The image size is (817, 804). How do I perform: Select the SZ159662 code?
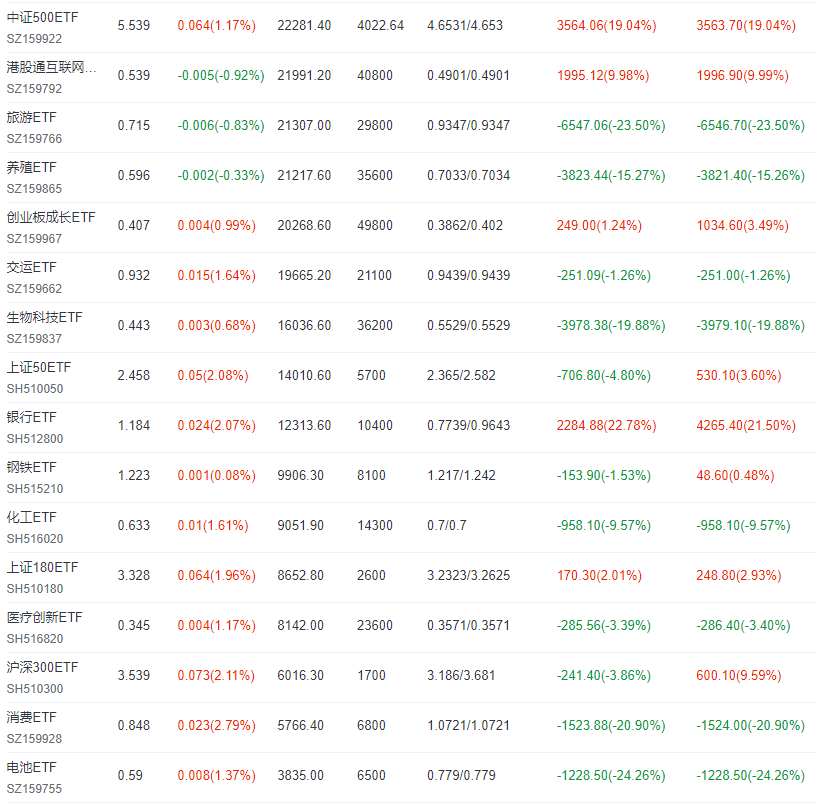34,289
